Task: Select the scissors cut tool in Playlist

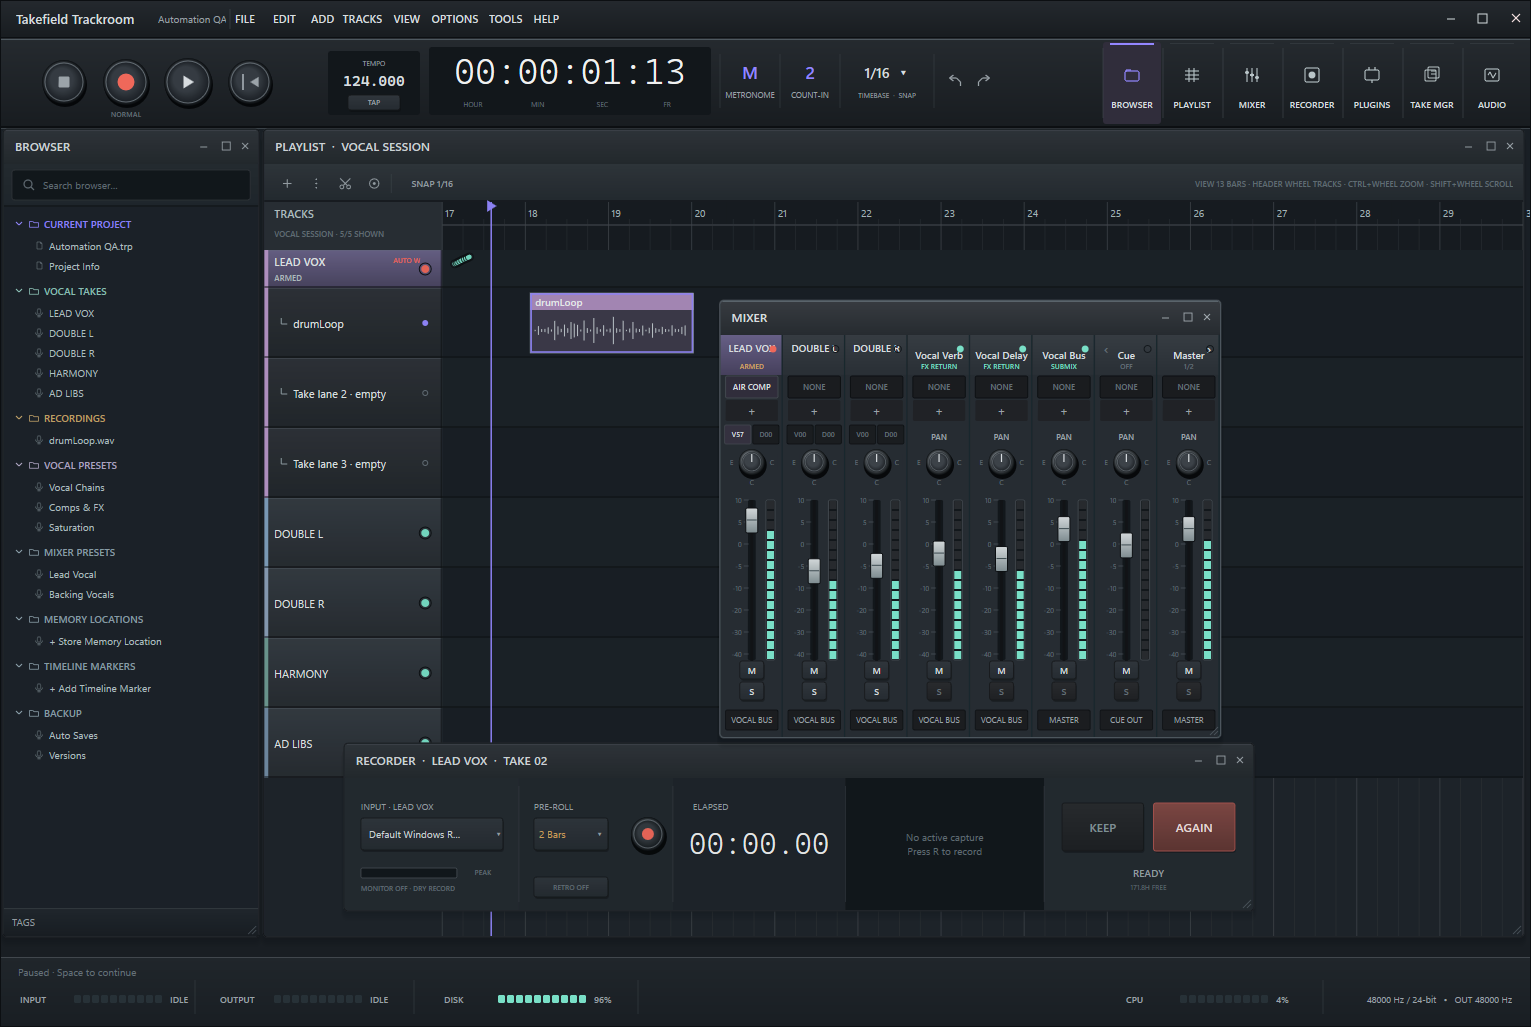Action: point(345,184)
